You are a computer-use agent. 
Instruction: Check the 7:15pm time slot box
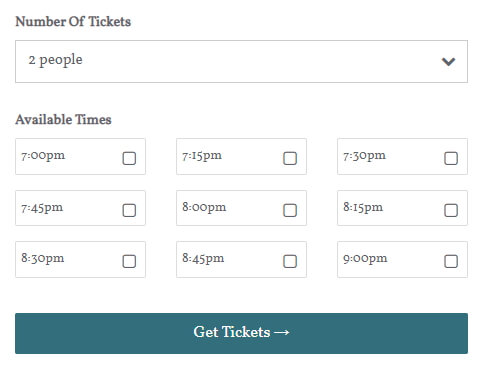(290, 158)
